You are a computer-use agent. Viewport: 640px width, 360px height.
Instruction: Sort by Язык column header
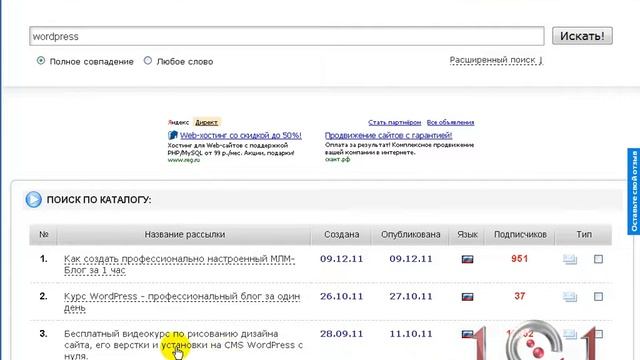tap(467, 235)
